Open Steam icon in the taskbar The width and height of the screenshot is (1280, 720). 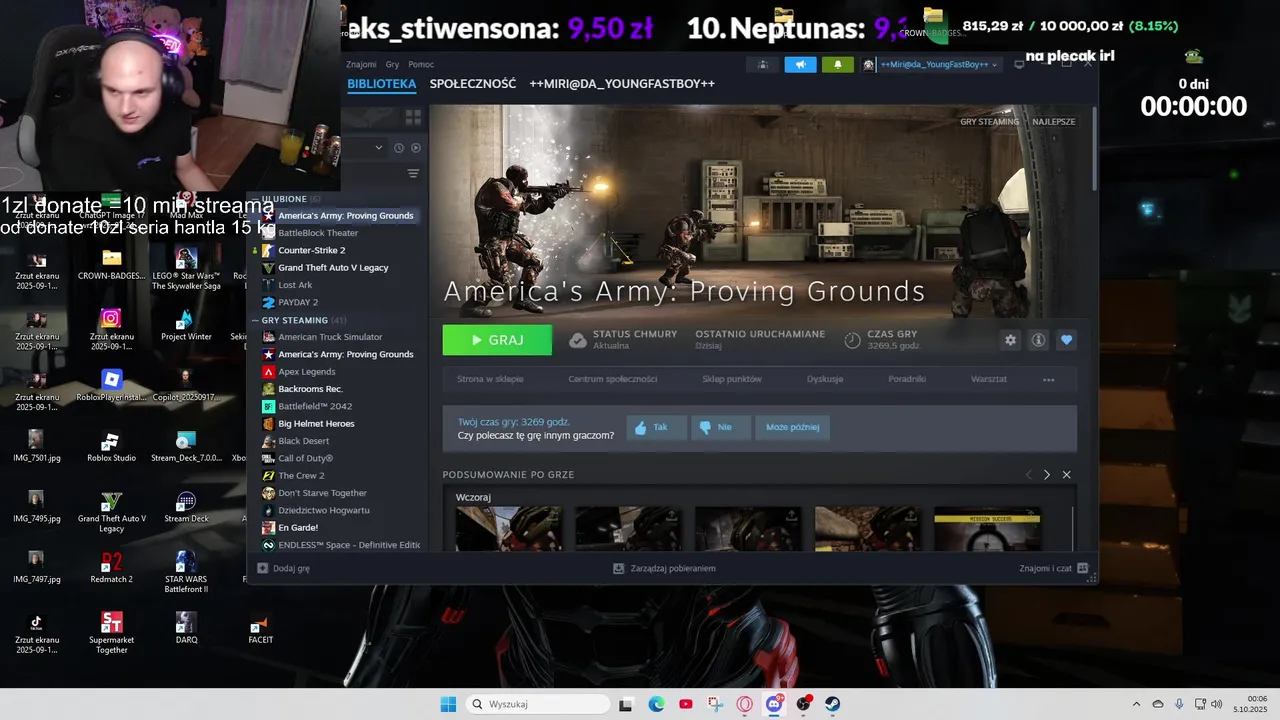[x=832, y=704]
